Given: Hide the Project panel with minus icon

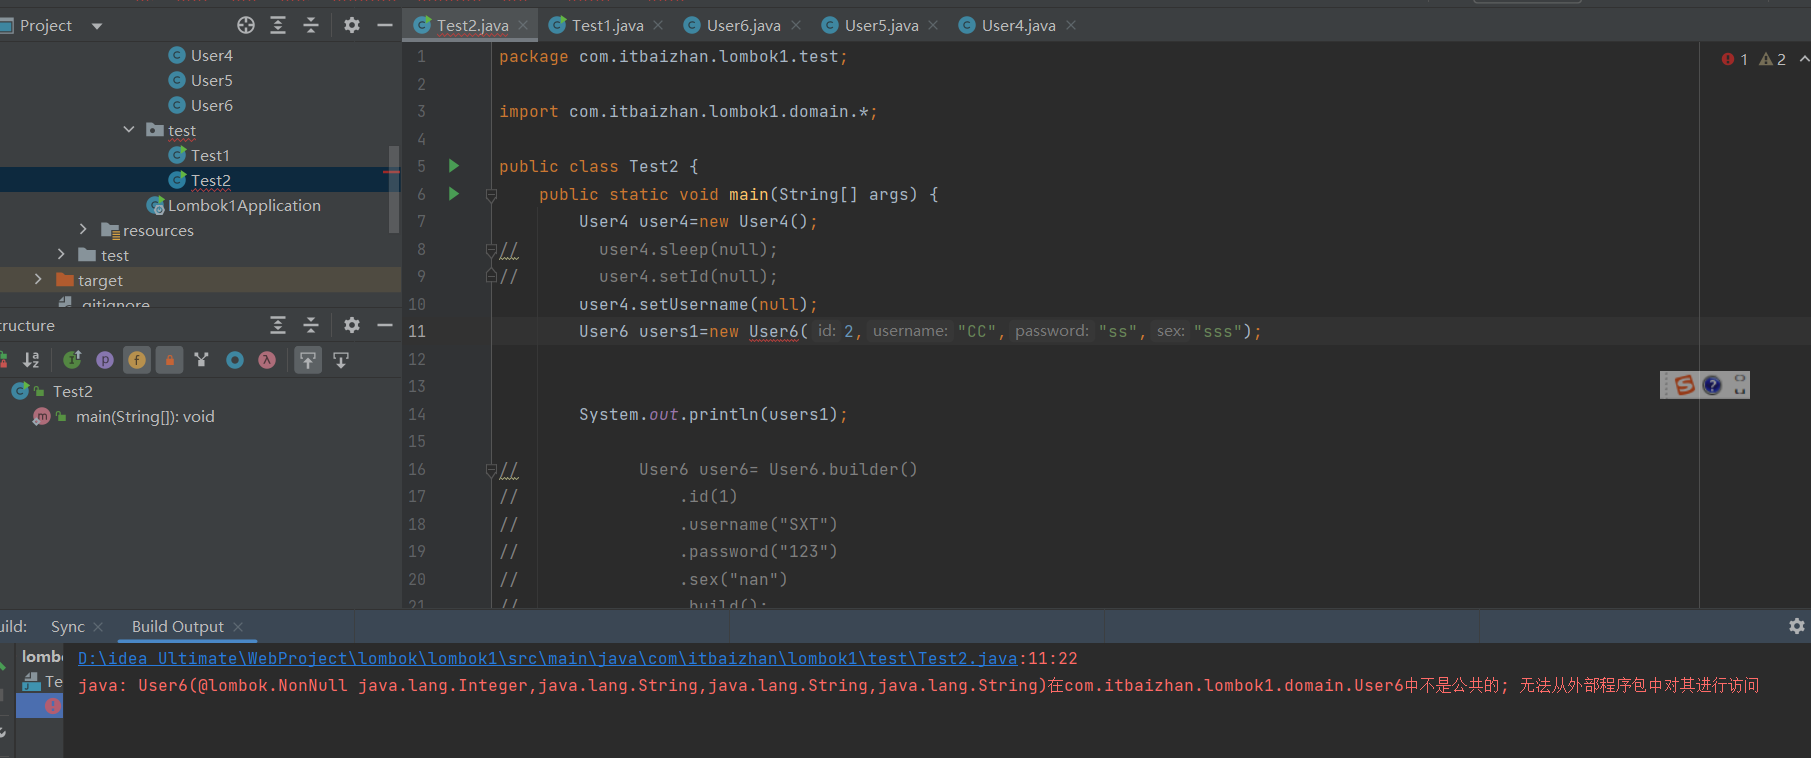Looking at the screenshot, I should [x=385, y=25].
